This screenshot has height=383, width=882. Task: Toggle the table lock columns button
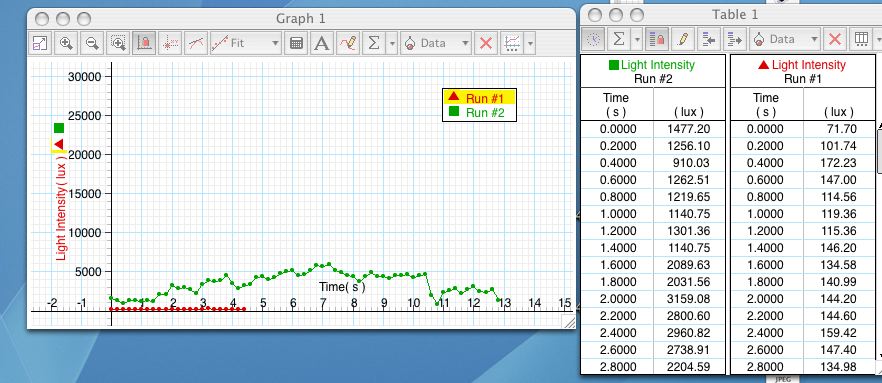point(656,39)
